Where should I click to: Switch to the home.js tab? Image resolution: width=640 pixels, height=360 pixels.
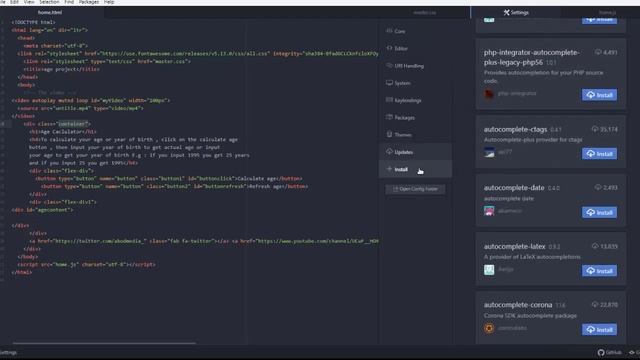click(x=607, y=12)
